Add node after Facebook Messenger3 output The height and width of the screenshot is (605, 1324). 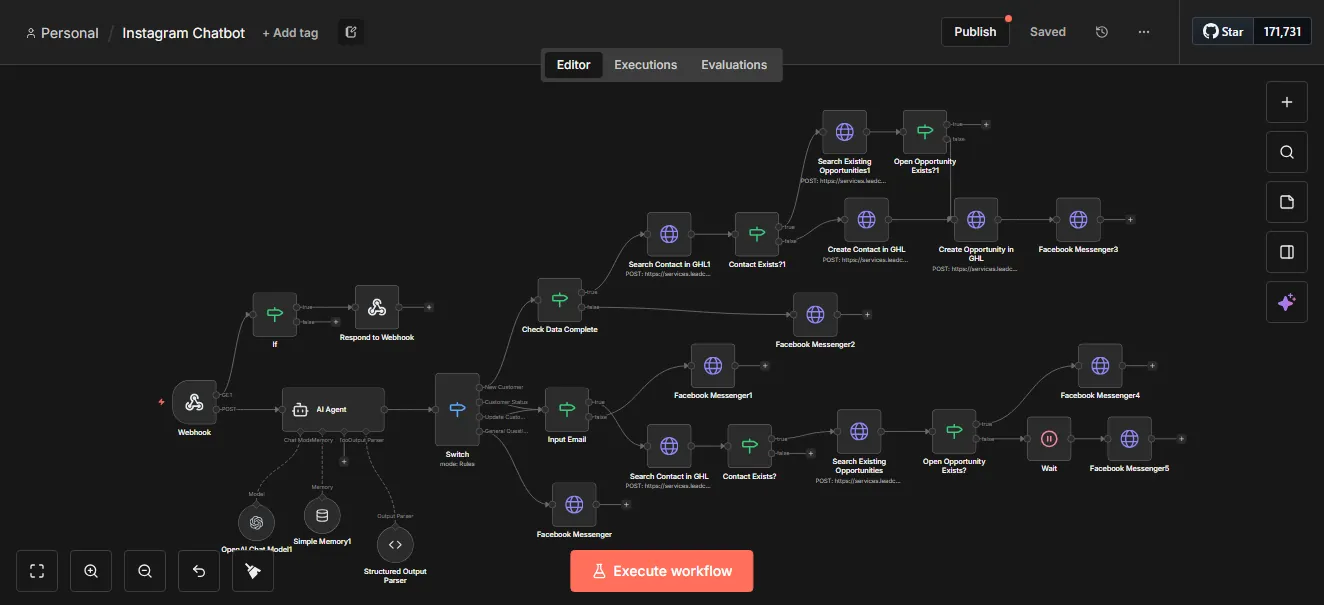[1131, 220]
